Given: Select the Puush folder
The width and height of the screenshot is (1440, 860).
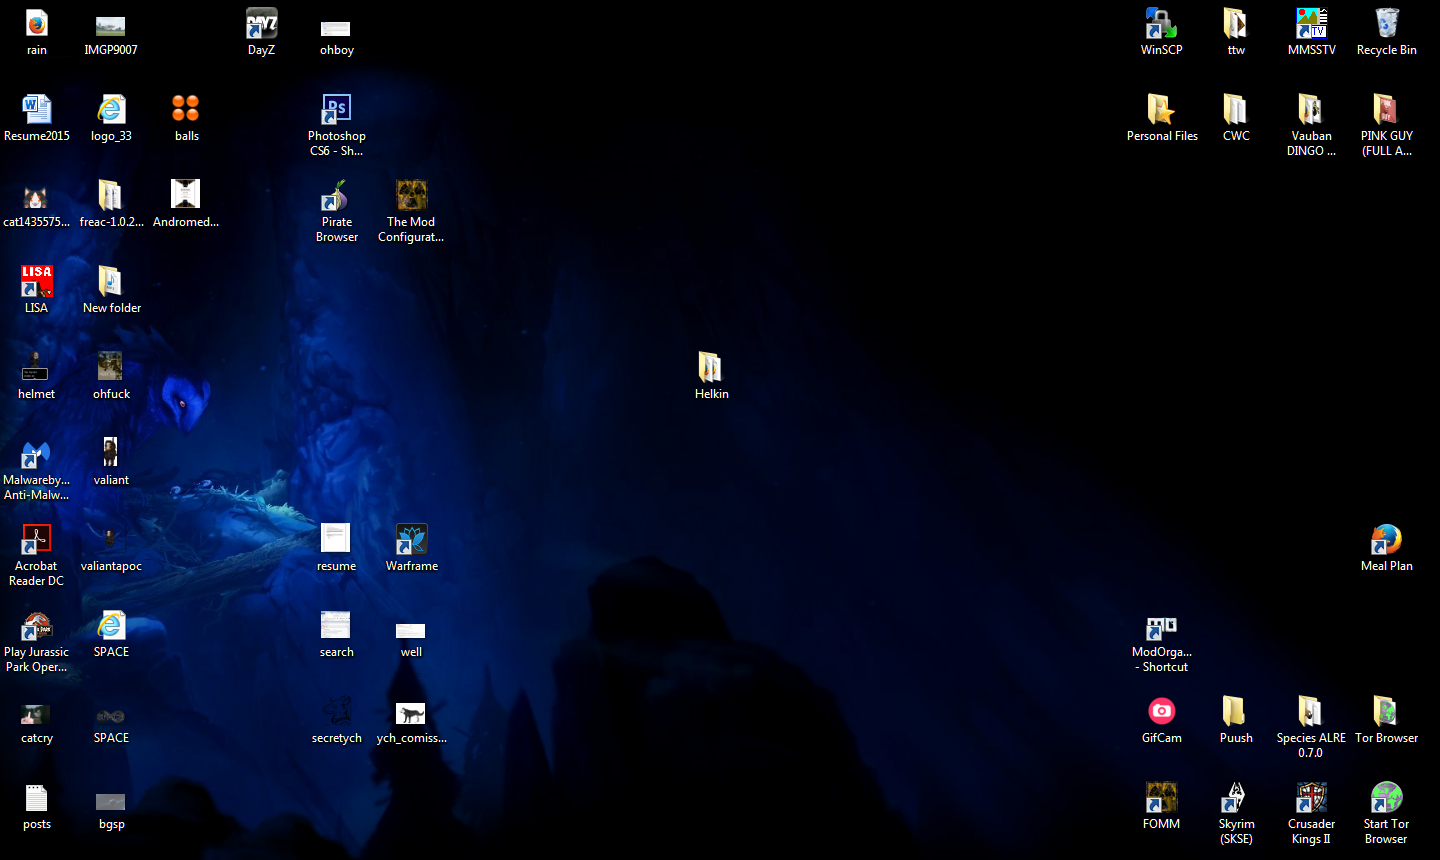Looking at the screenshot, I should click(x=1236, y=711).
